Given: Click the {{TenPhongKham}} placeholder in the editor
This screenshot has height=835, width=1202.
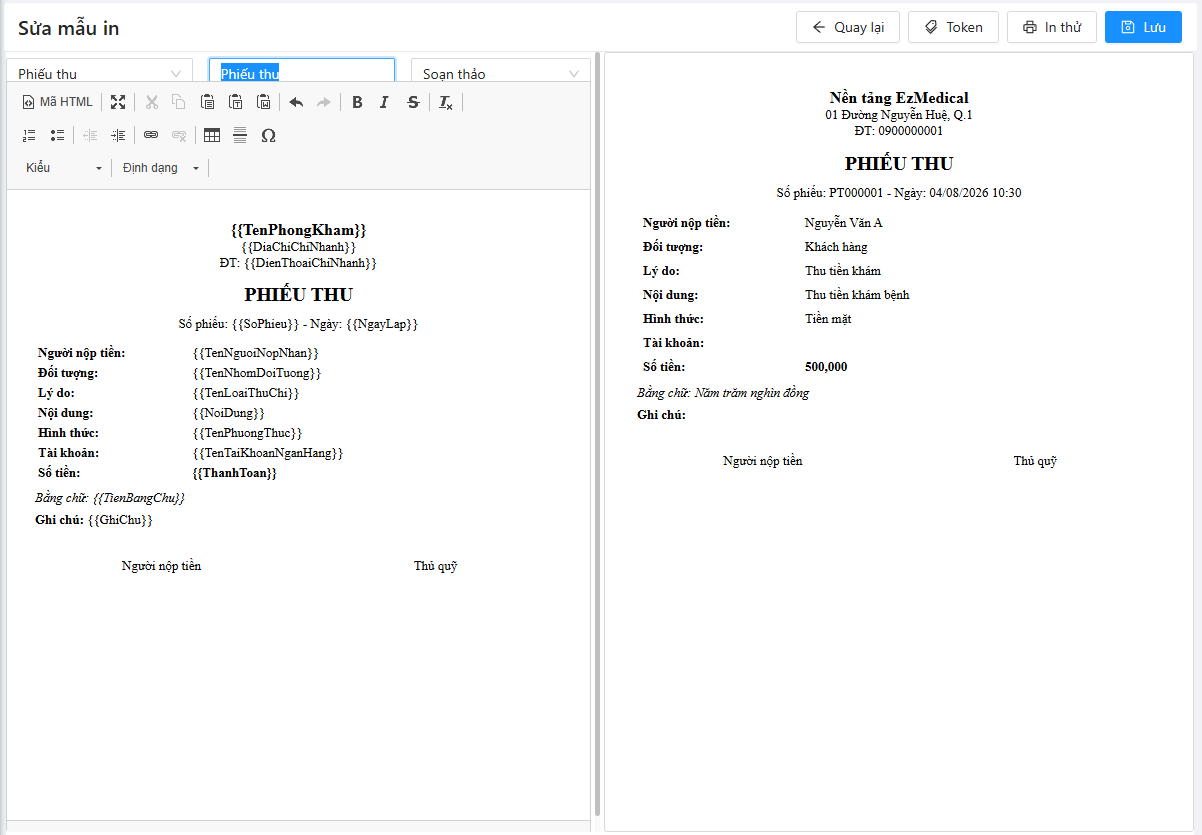Looking at the screenshot, I should tap(298, 230).
